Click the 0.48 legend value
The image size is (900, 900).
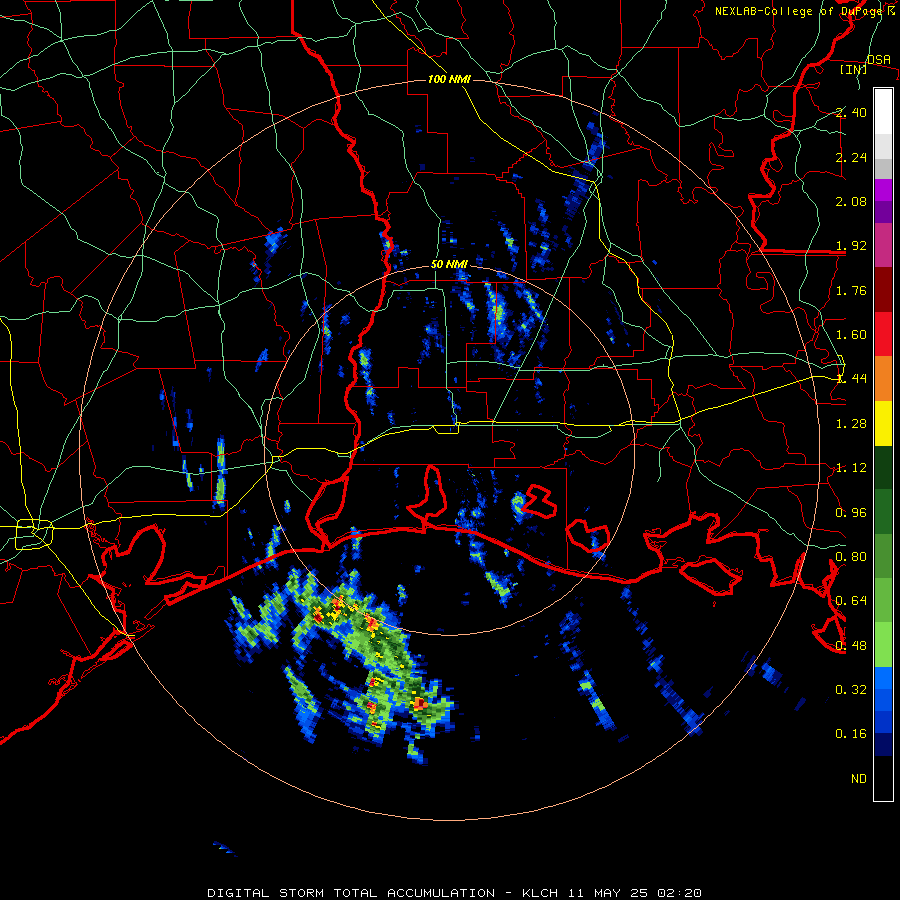pos(851,646)
